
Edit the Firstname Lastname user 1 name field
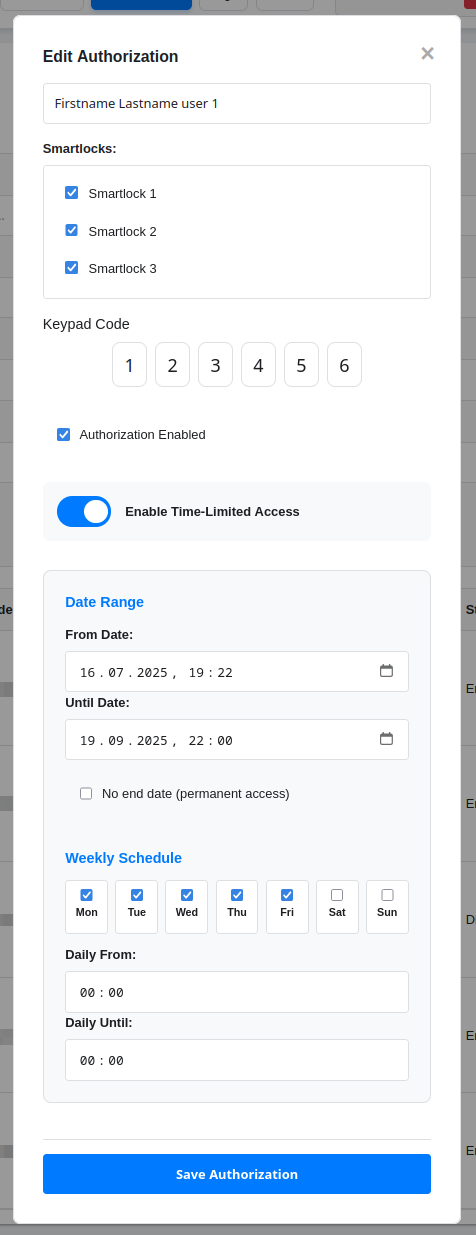point(237,103)
